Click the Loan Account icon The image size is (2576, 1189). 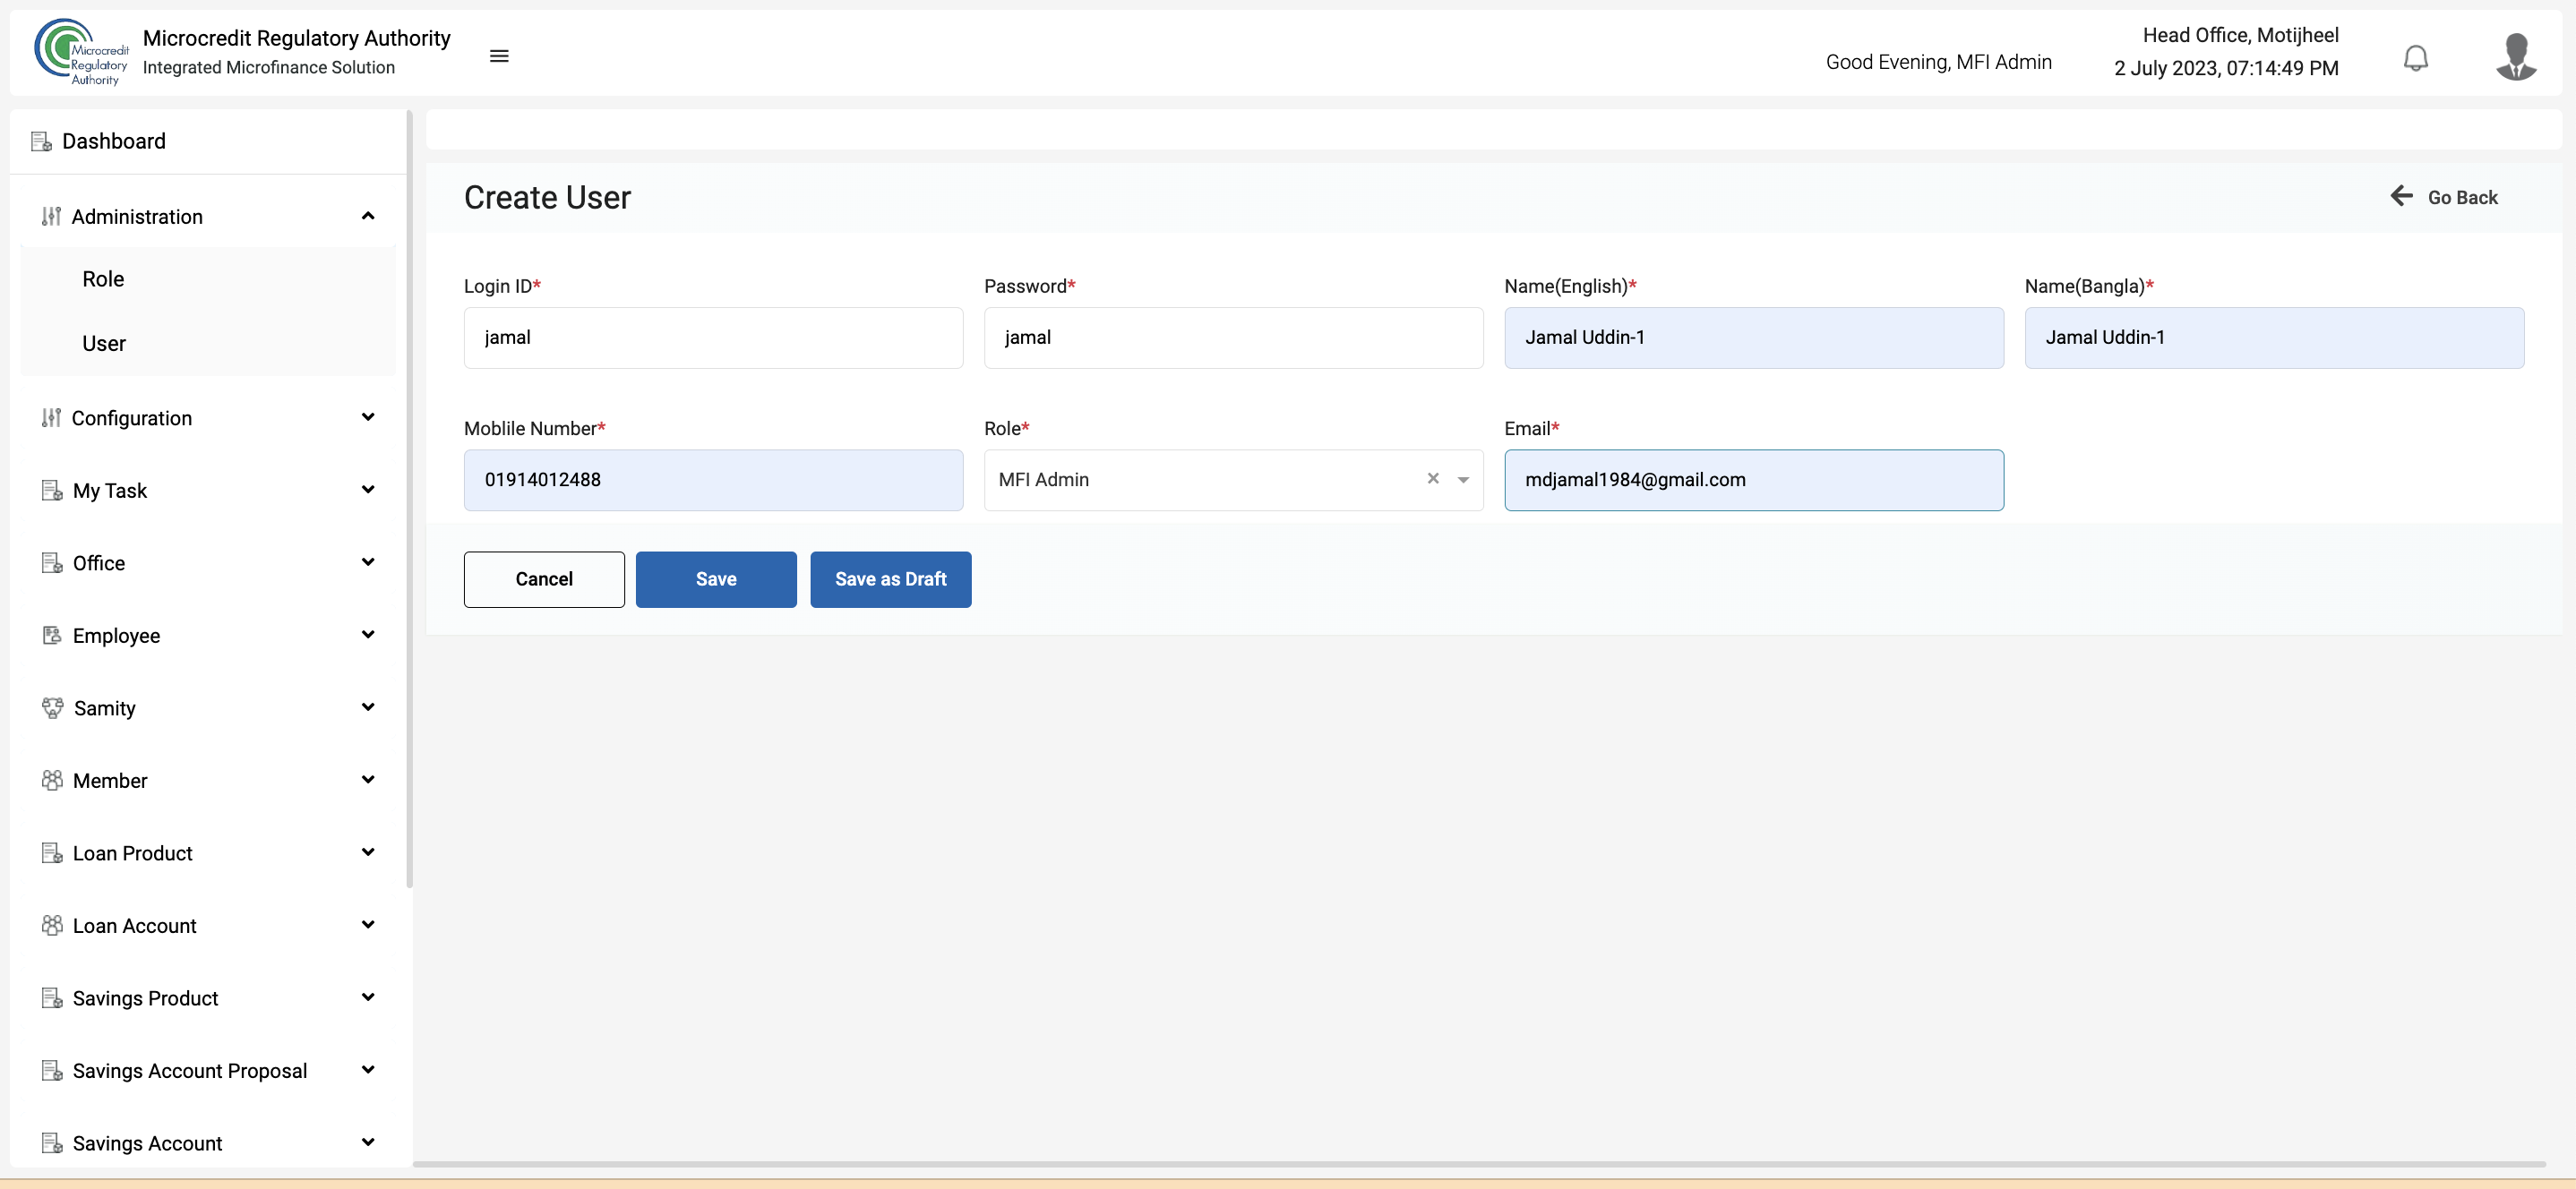click(x=52, y=925)
